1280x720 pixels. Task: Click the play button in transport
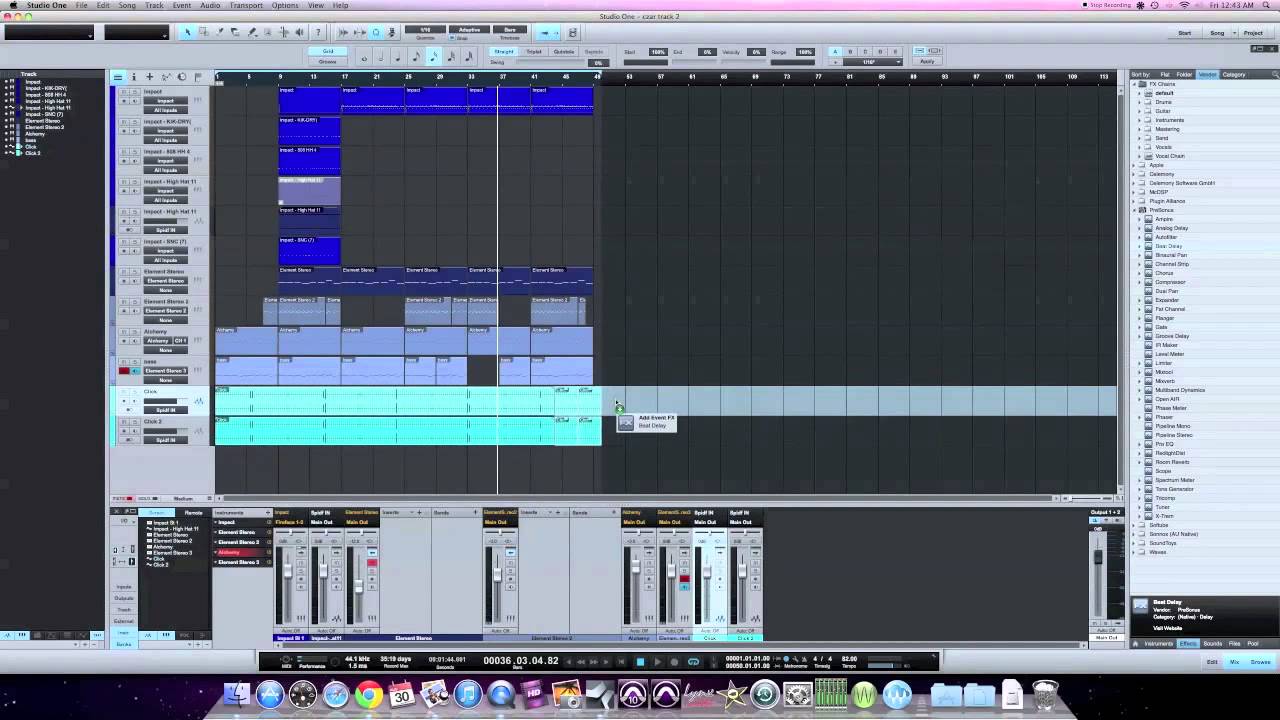coord(657,661)
